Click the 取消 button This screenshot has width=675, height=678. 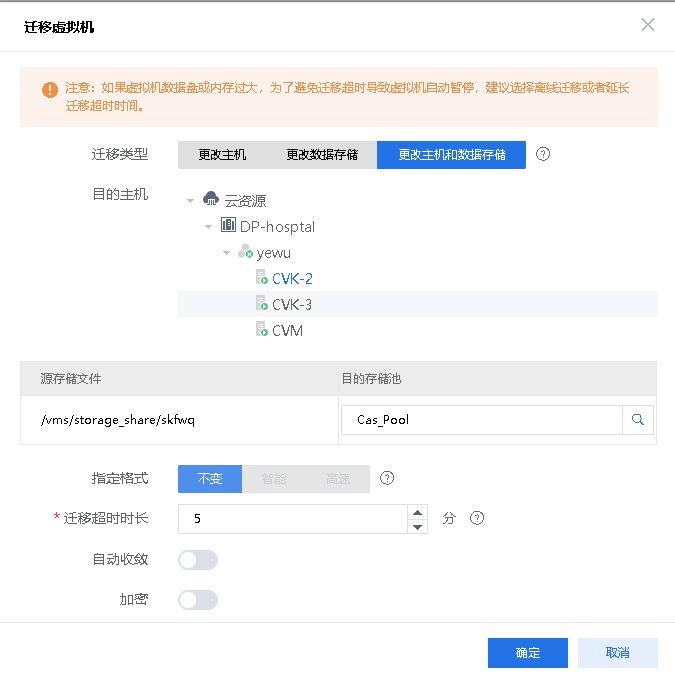pyautogui.click(x=617, y=653)
